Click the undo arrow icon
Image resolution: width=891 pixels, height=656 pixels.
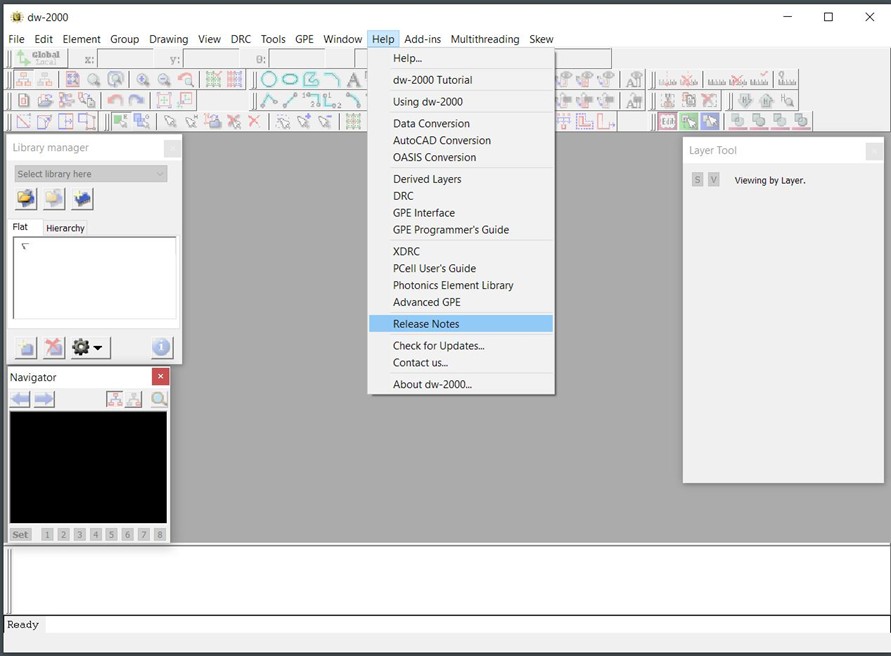pyautogui.click(x=115, y=101)
